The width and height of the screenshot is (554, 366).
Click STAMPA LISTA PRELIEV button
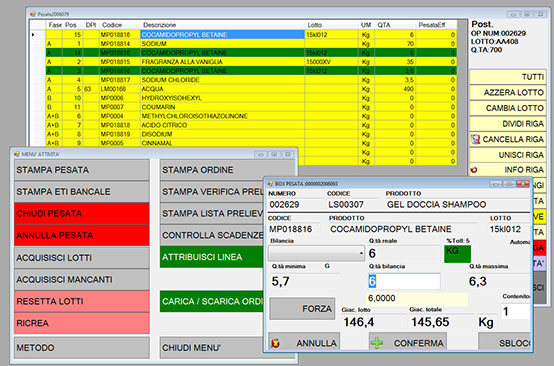click(212, 213)
